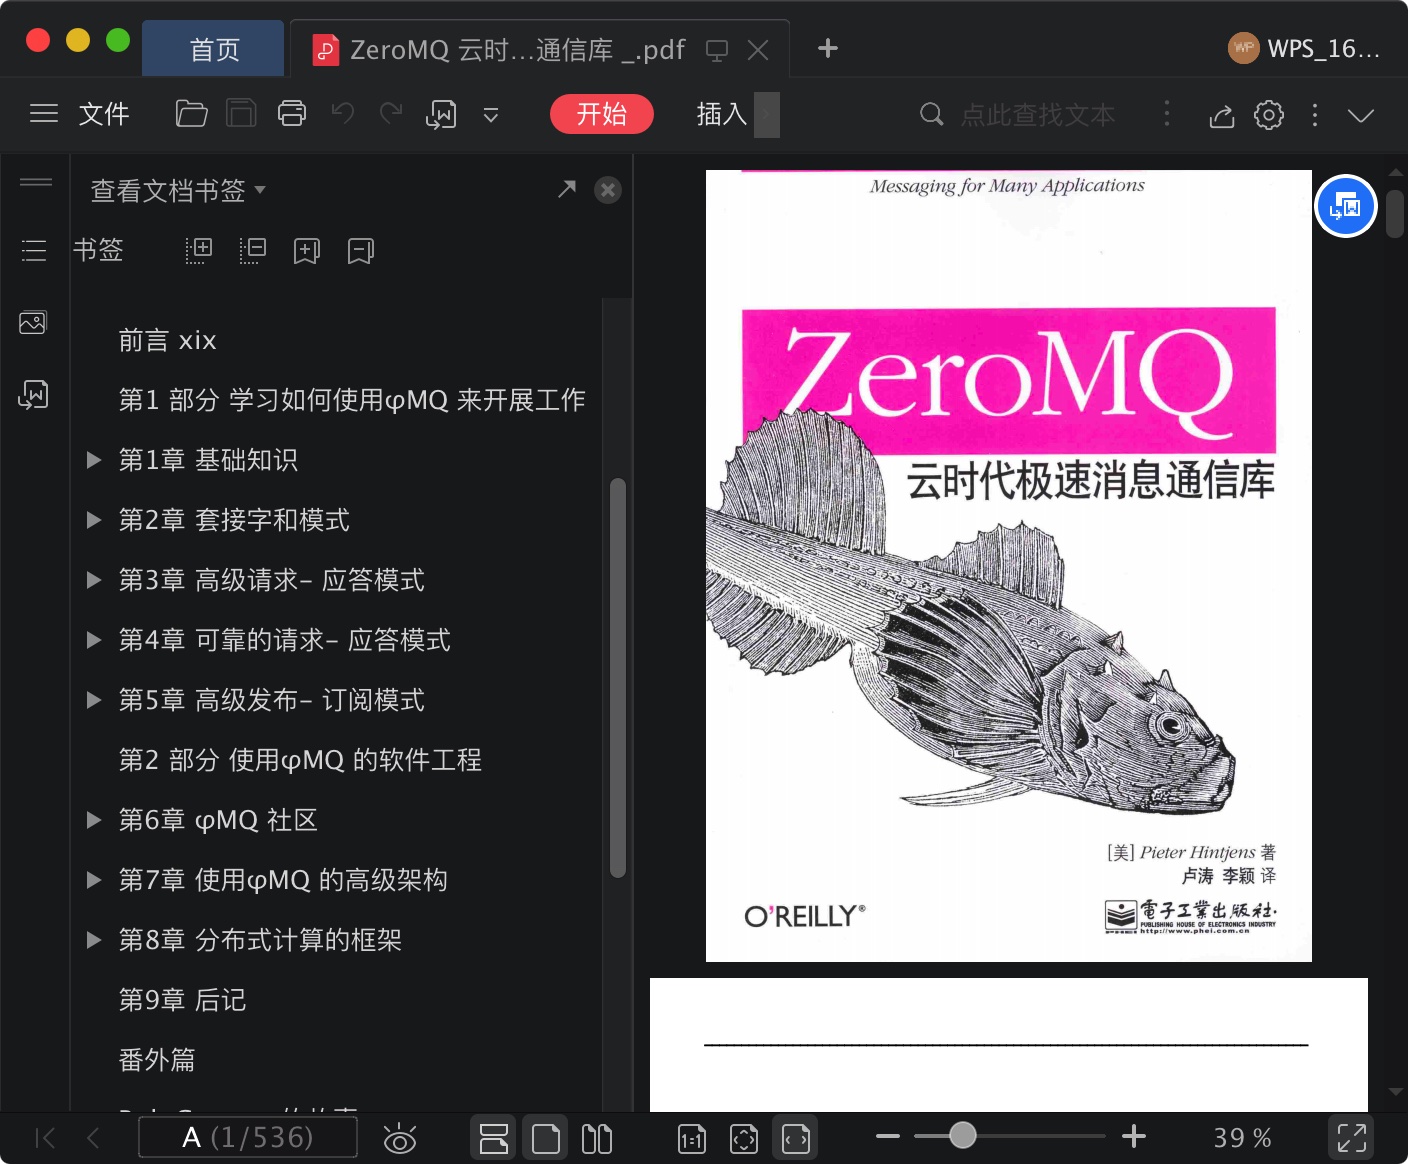Expand 第2章 套接字和模式 bookmark

94,520
